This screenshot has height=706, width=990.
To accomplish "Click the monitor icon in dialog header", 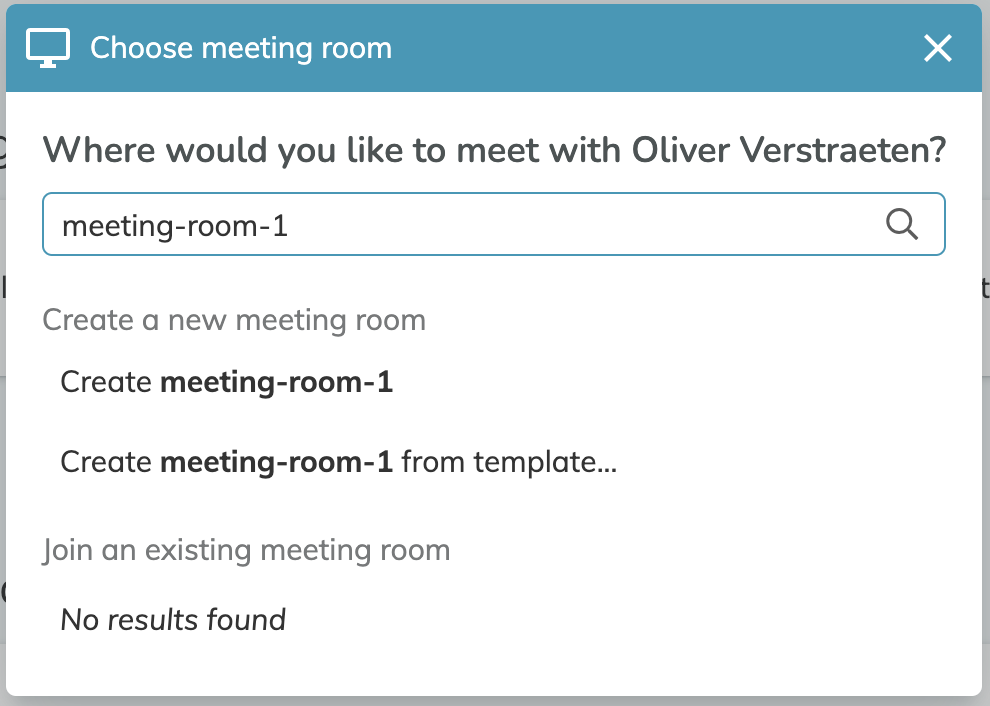I will [x=48, y=48].
